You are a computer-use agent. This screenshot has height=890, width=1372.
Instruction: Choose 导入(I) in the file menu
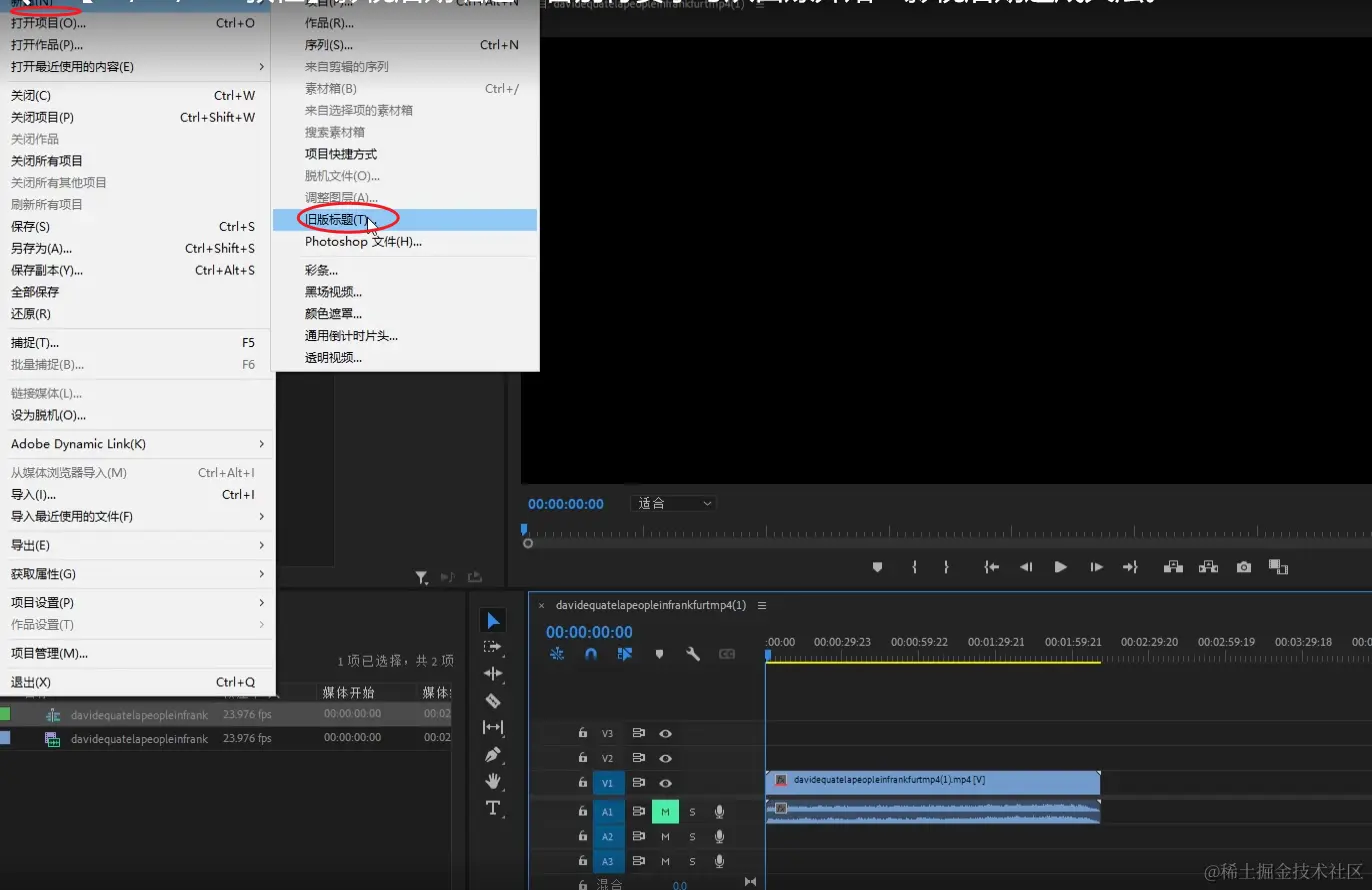[x=138, y=495]
